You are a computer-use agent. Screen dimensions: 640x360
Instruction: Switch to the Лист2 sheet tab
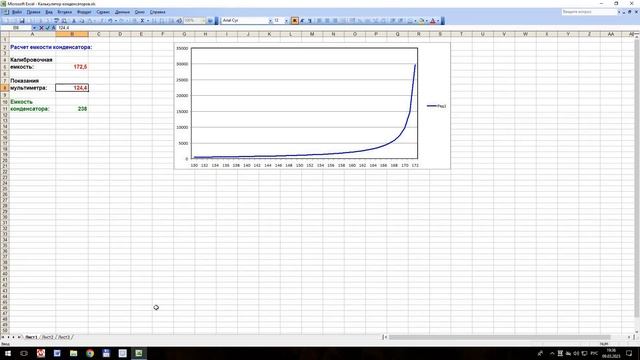48,337
